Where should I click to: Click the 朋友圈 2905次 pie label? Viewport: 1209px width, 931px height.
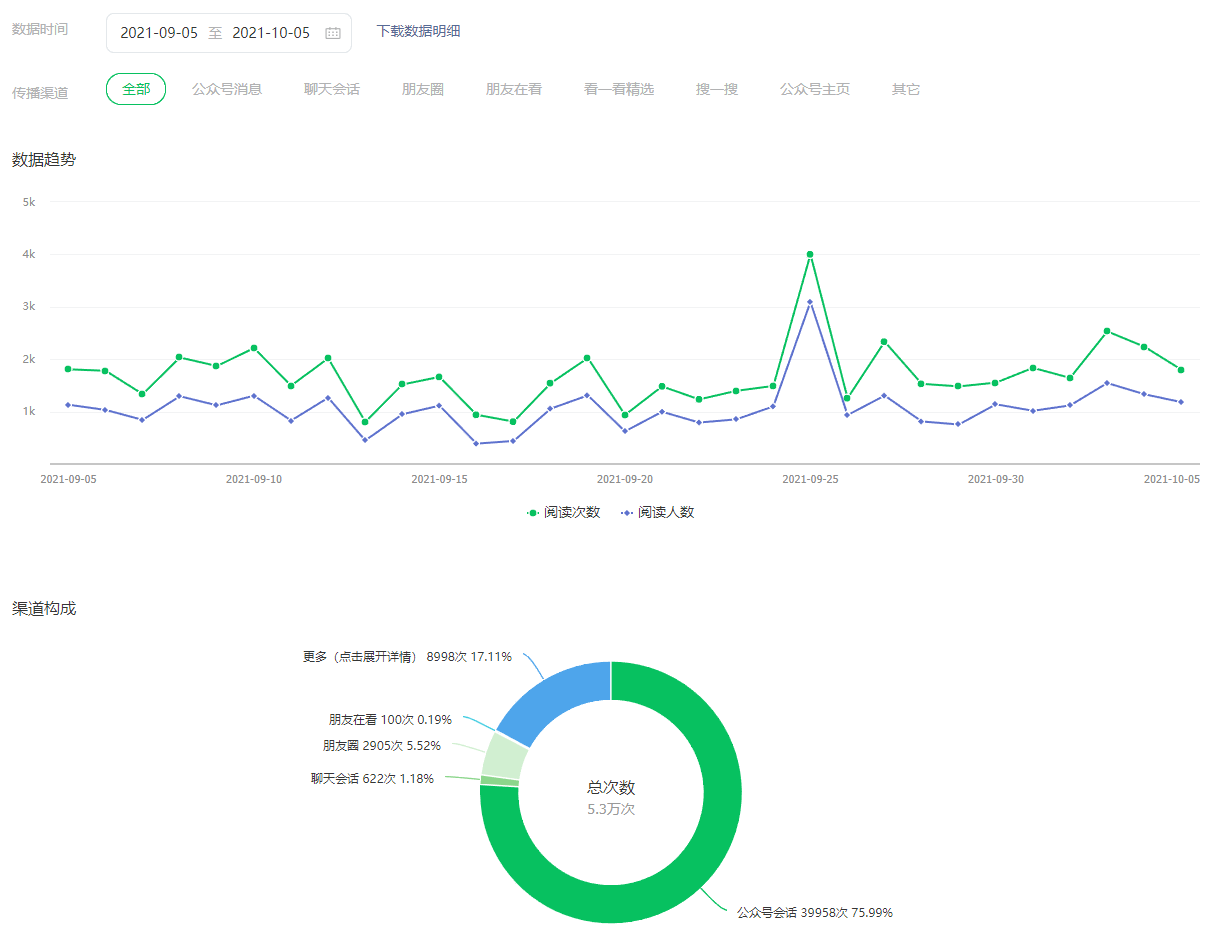point(381,745)
